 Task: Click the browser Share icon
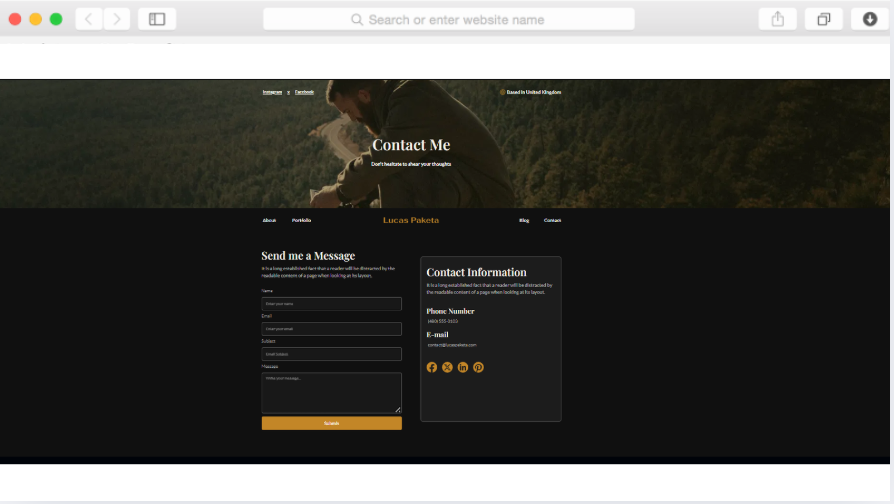coord(777,19)
